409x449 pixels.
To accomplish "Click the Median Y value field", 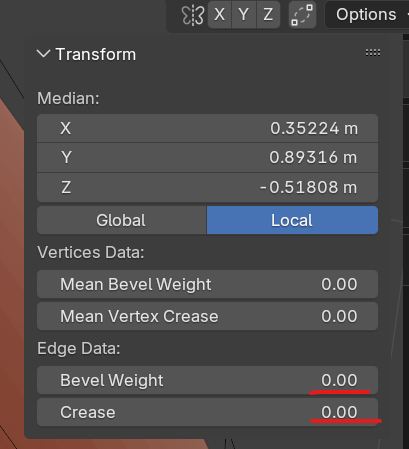I will (x=207, y=158).
